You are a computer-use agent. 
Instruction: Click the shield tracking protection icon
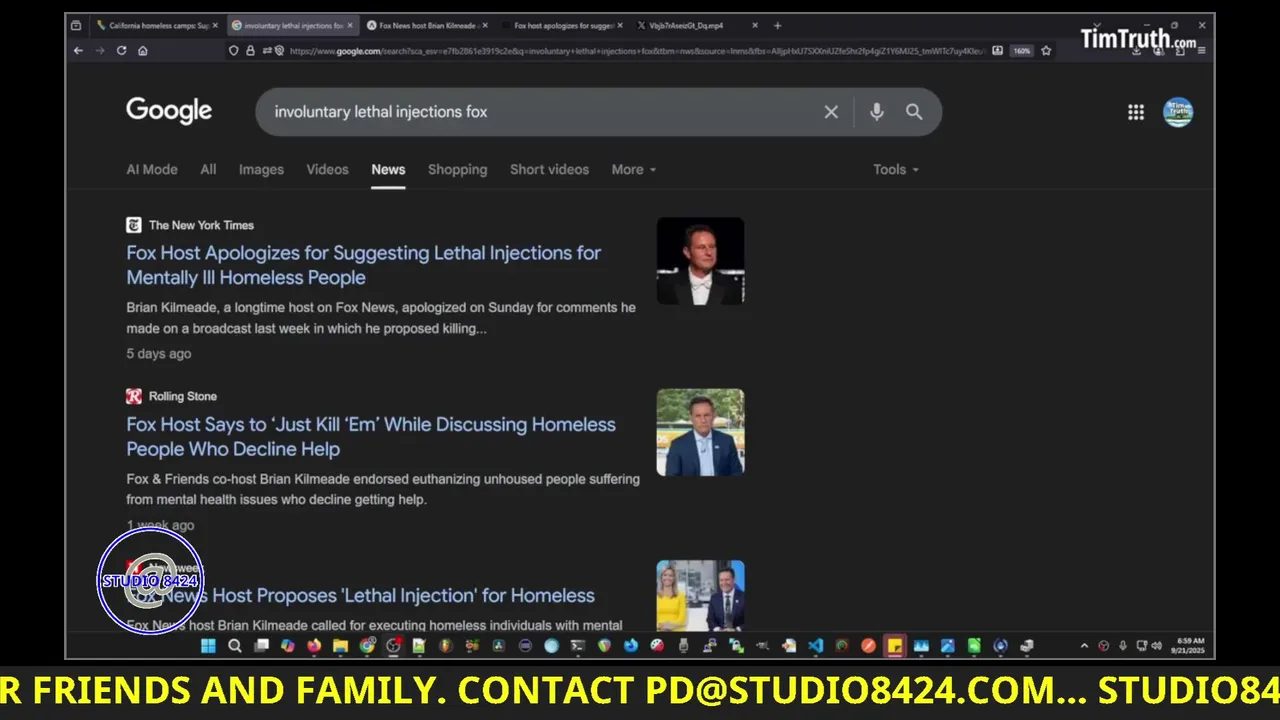coord(234,51)
